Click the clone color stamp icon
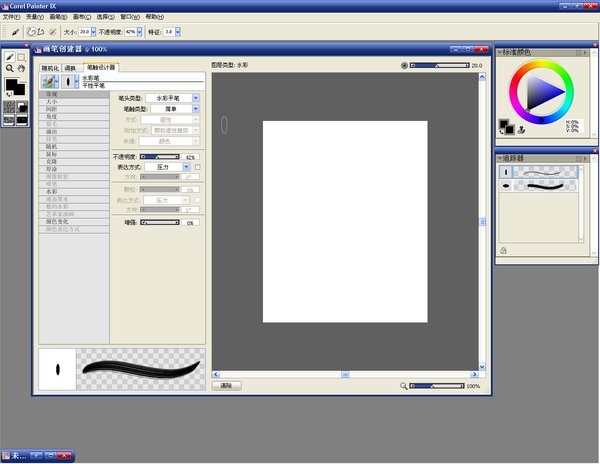Viewport: 600px width, 464px height. pos(521,130)
